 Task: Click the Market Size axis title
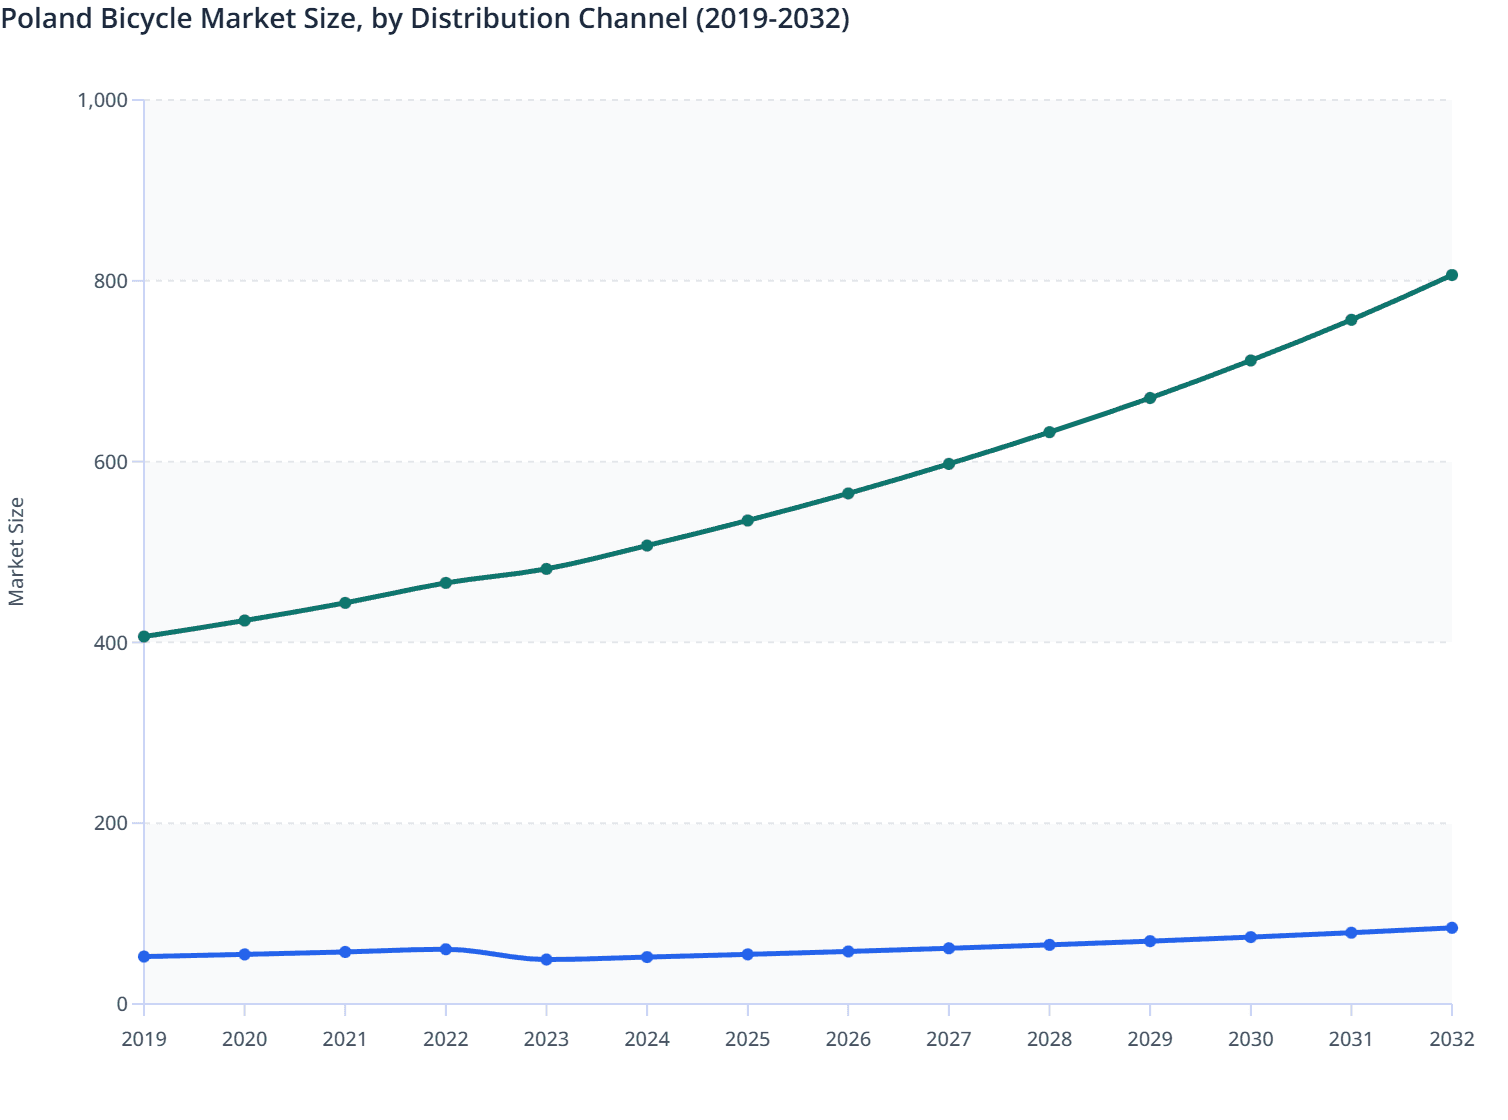[18, 545]
